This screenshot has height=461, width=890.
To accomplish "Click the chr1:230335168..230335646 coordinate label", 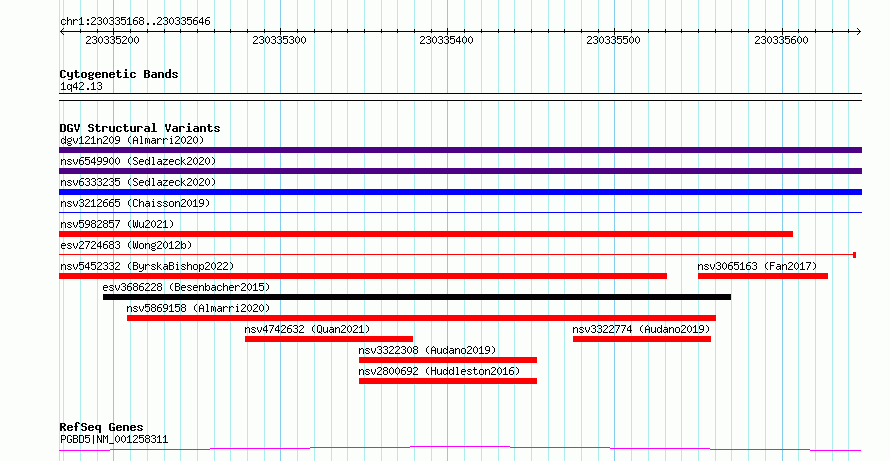I will (135, 22).
